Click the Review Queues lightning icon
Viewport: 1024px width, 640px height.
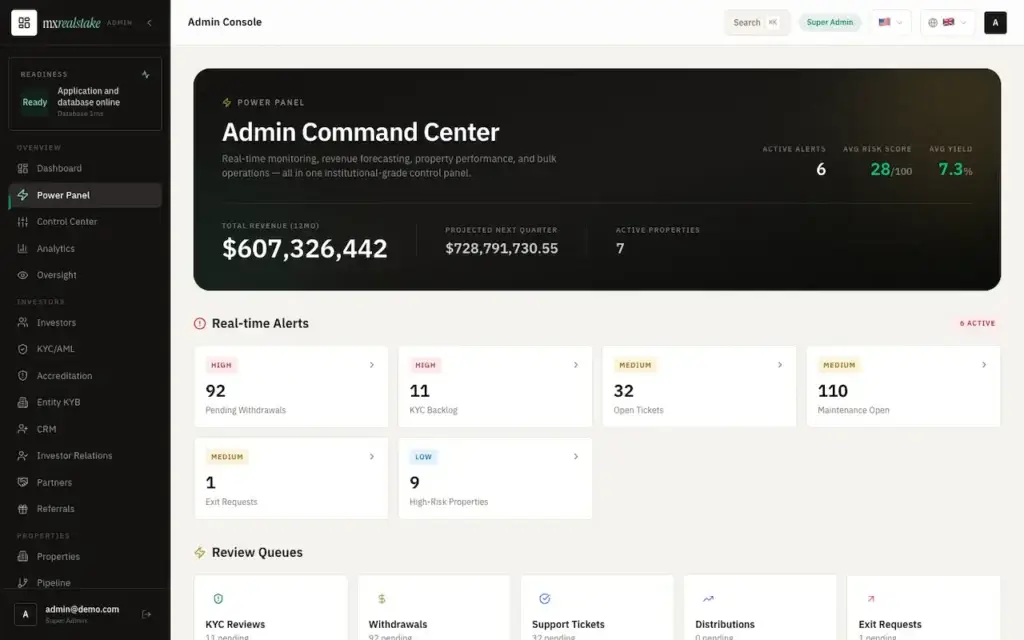coord(200,552)
